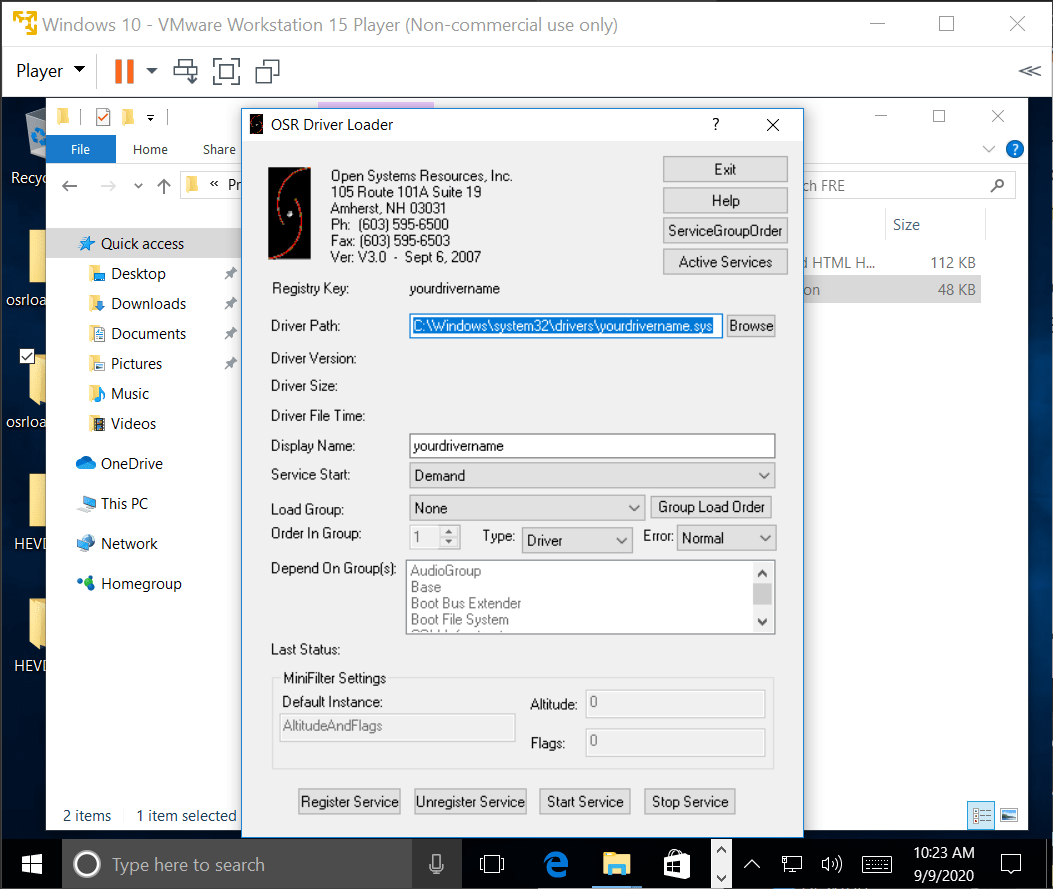
Task: Click the Driver Path input field
Action: (565, 326)
